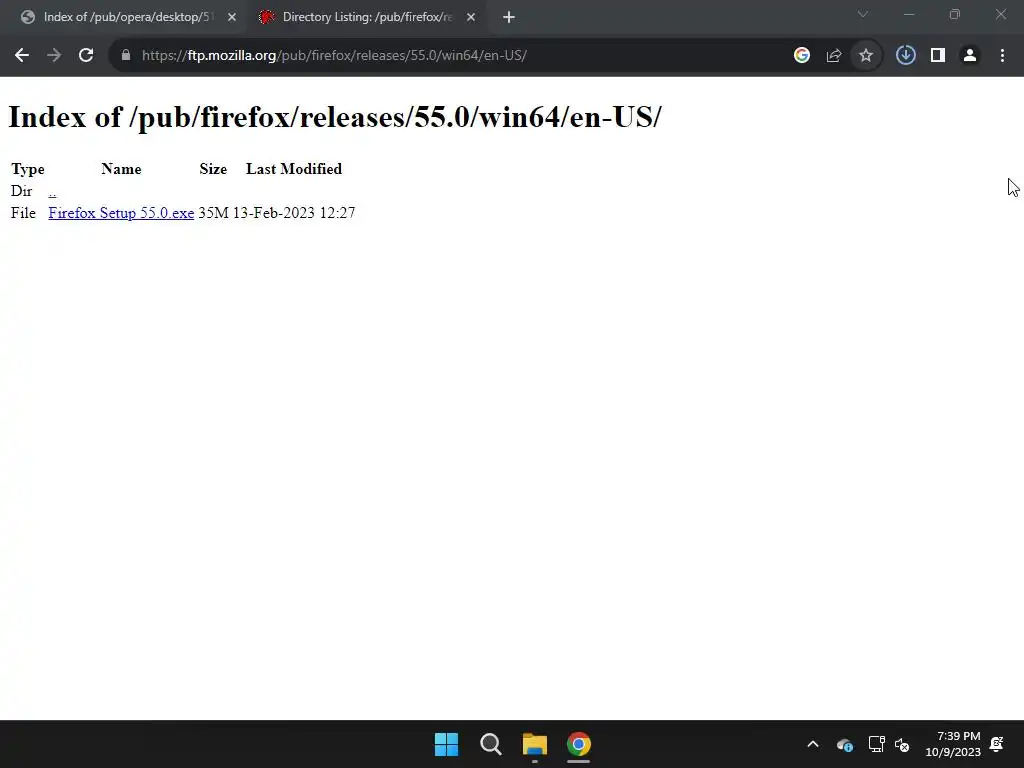Go up to the parent directory link
1024x768 pixels.
pyautogui.click(x=52, y=191)
